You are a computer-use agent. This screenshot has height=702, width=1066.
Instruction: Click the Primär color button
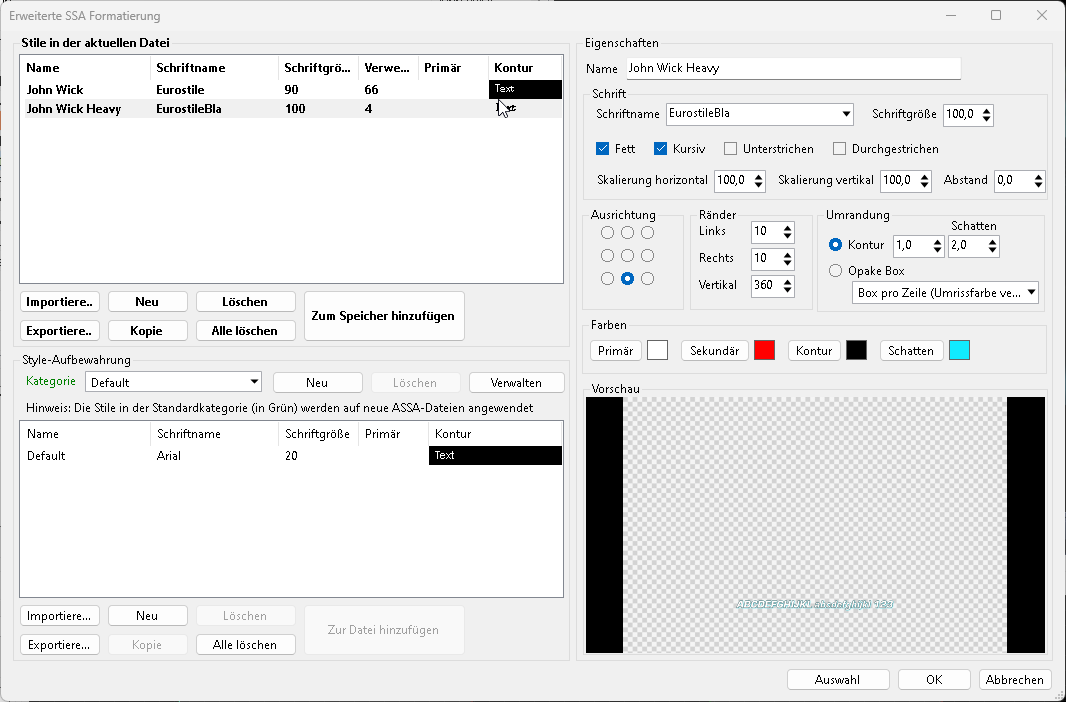[615, 351]
